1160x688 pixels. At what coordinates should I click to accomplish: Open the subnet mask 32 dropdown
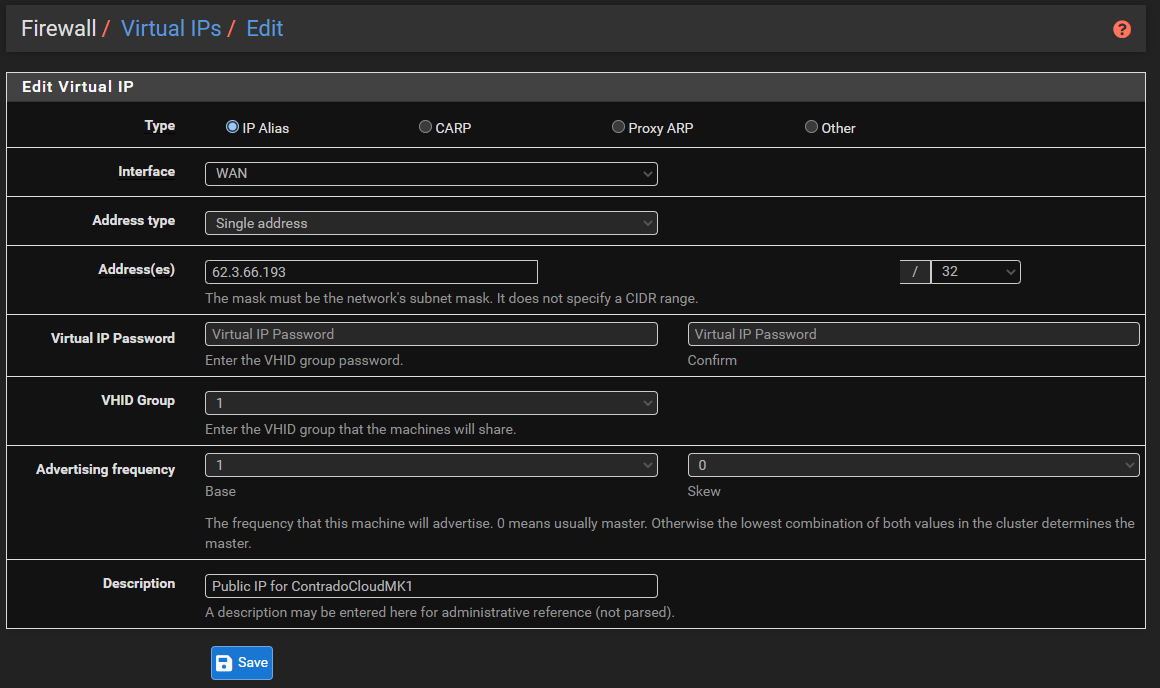[975, 272]
